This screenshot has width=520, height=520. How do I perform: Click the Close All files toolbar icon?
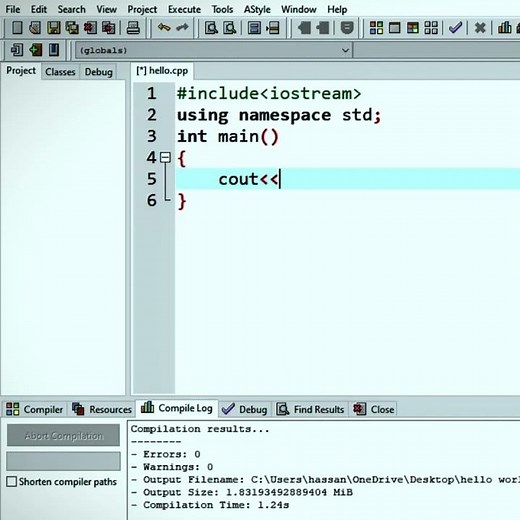(108, 28)
